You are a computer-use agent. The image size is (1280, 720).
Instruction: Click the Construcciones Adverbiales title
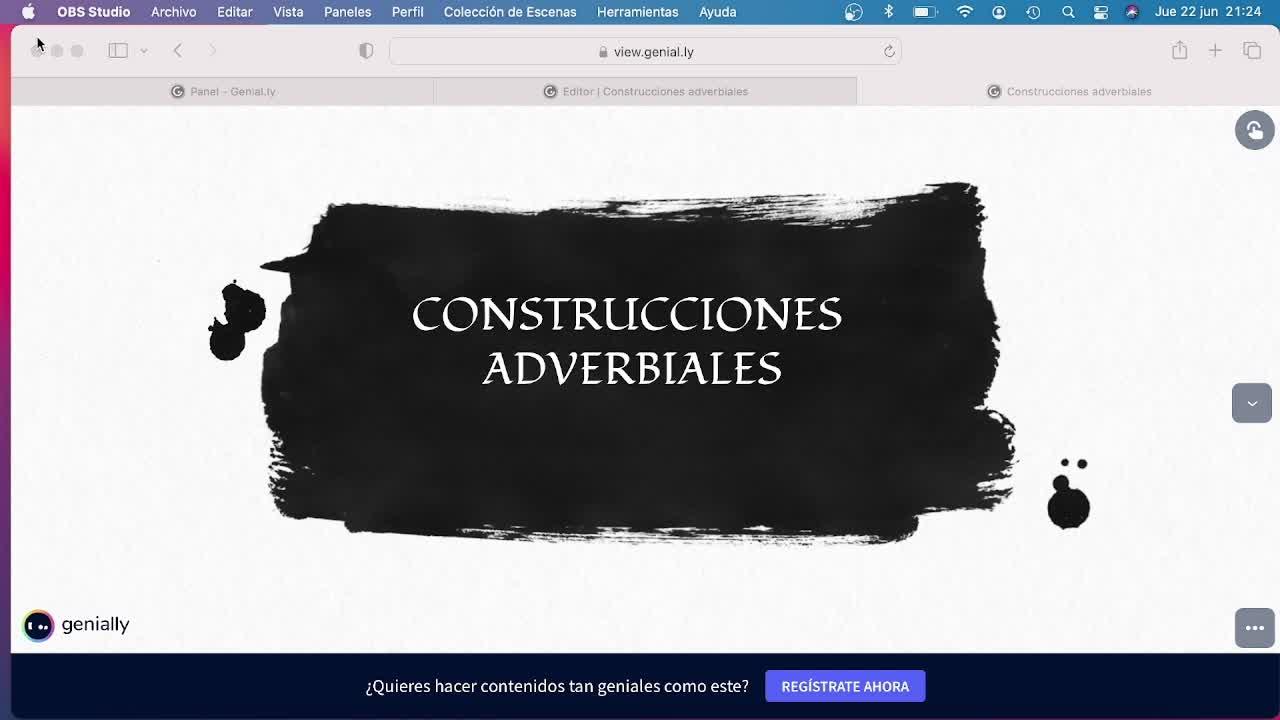628,341
